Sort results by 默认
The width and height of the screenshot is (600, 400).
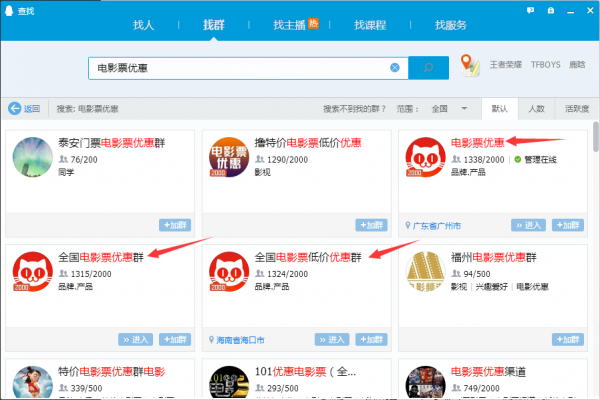pos(500,109)
